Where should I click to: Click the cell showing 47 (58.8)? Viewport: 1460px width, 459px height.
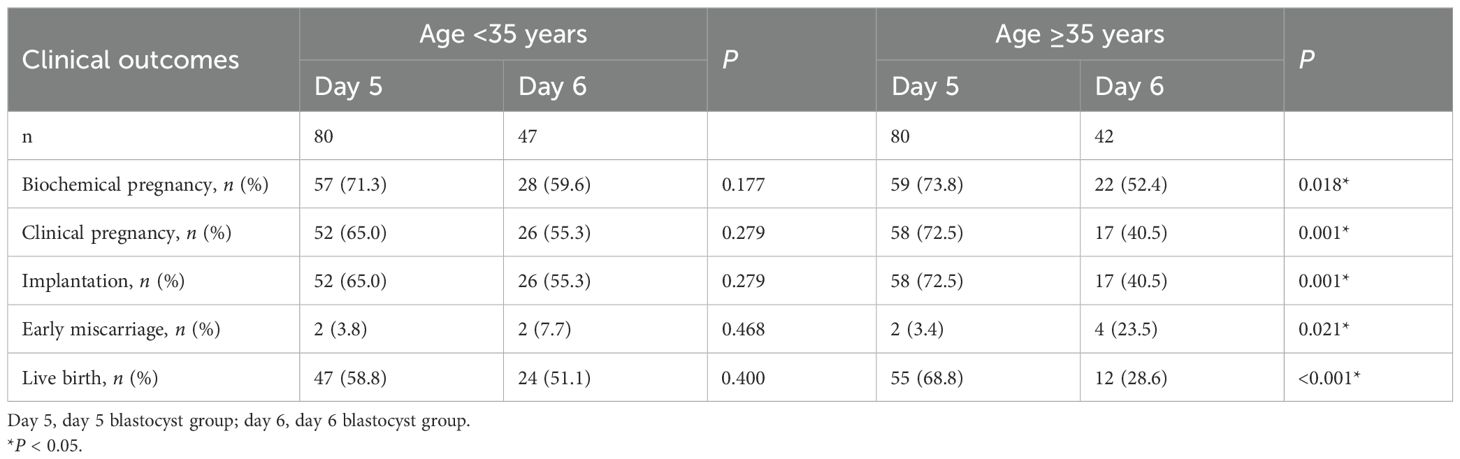point(354,377)
